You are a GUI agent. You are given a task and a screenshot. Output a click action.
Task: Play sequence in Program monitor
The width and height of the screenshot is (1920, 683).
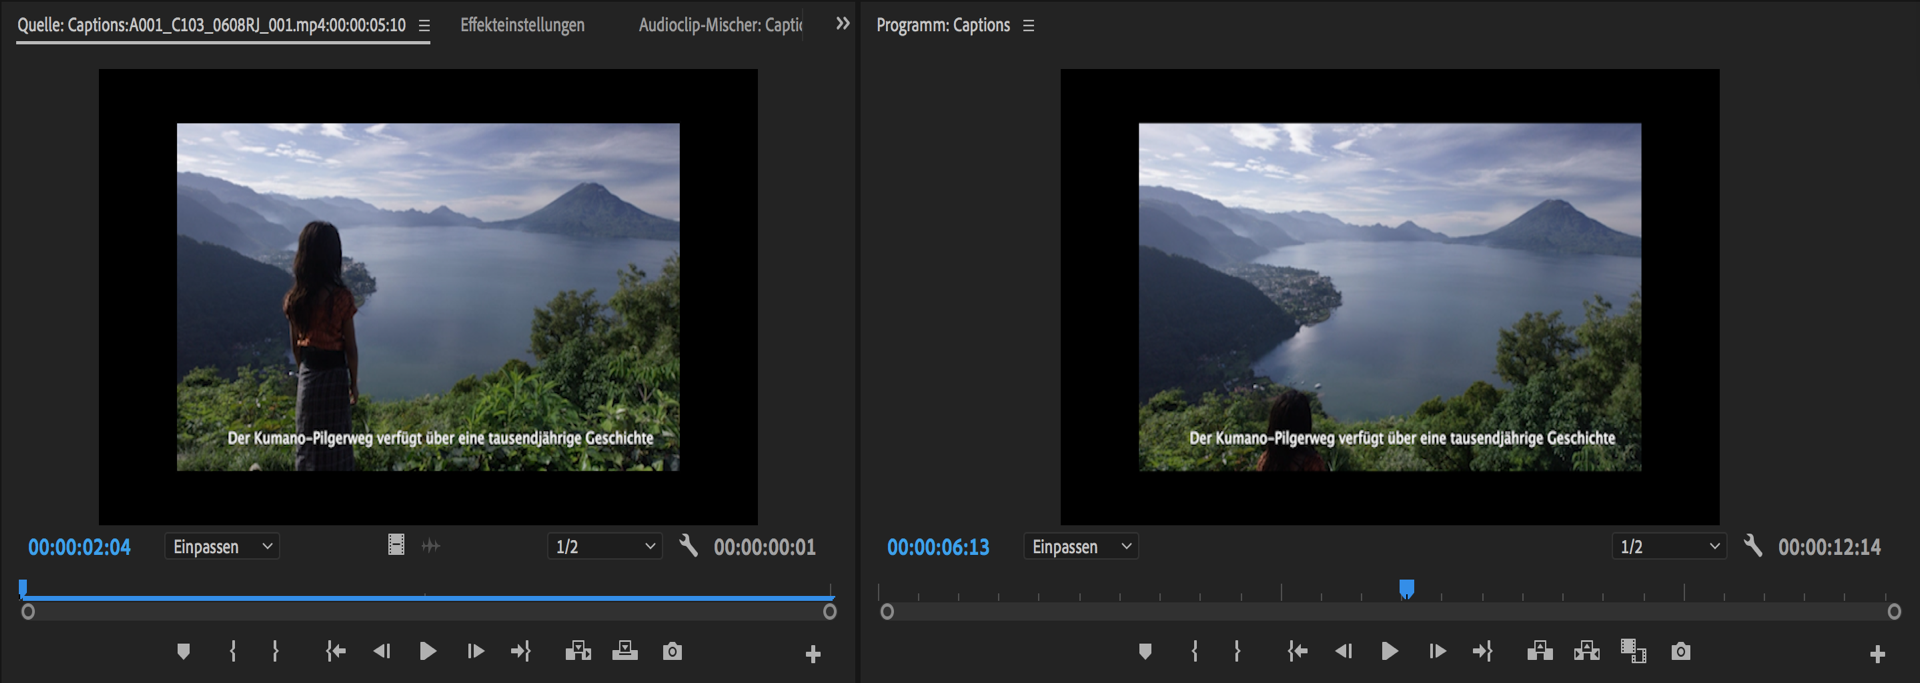pos(1390,652)
